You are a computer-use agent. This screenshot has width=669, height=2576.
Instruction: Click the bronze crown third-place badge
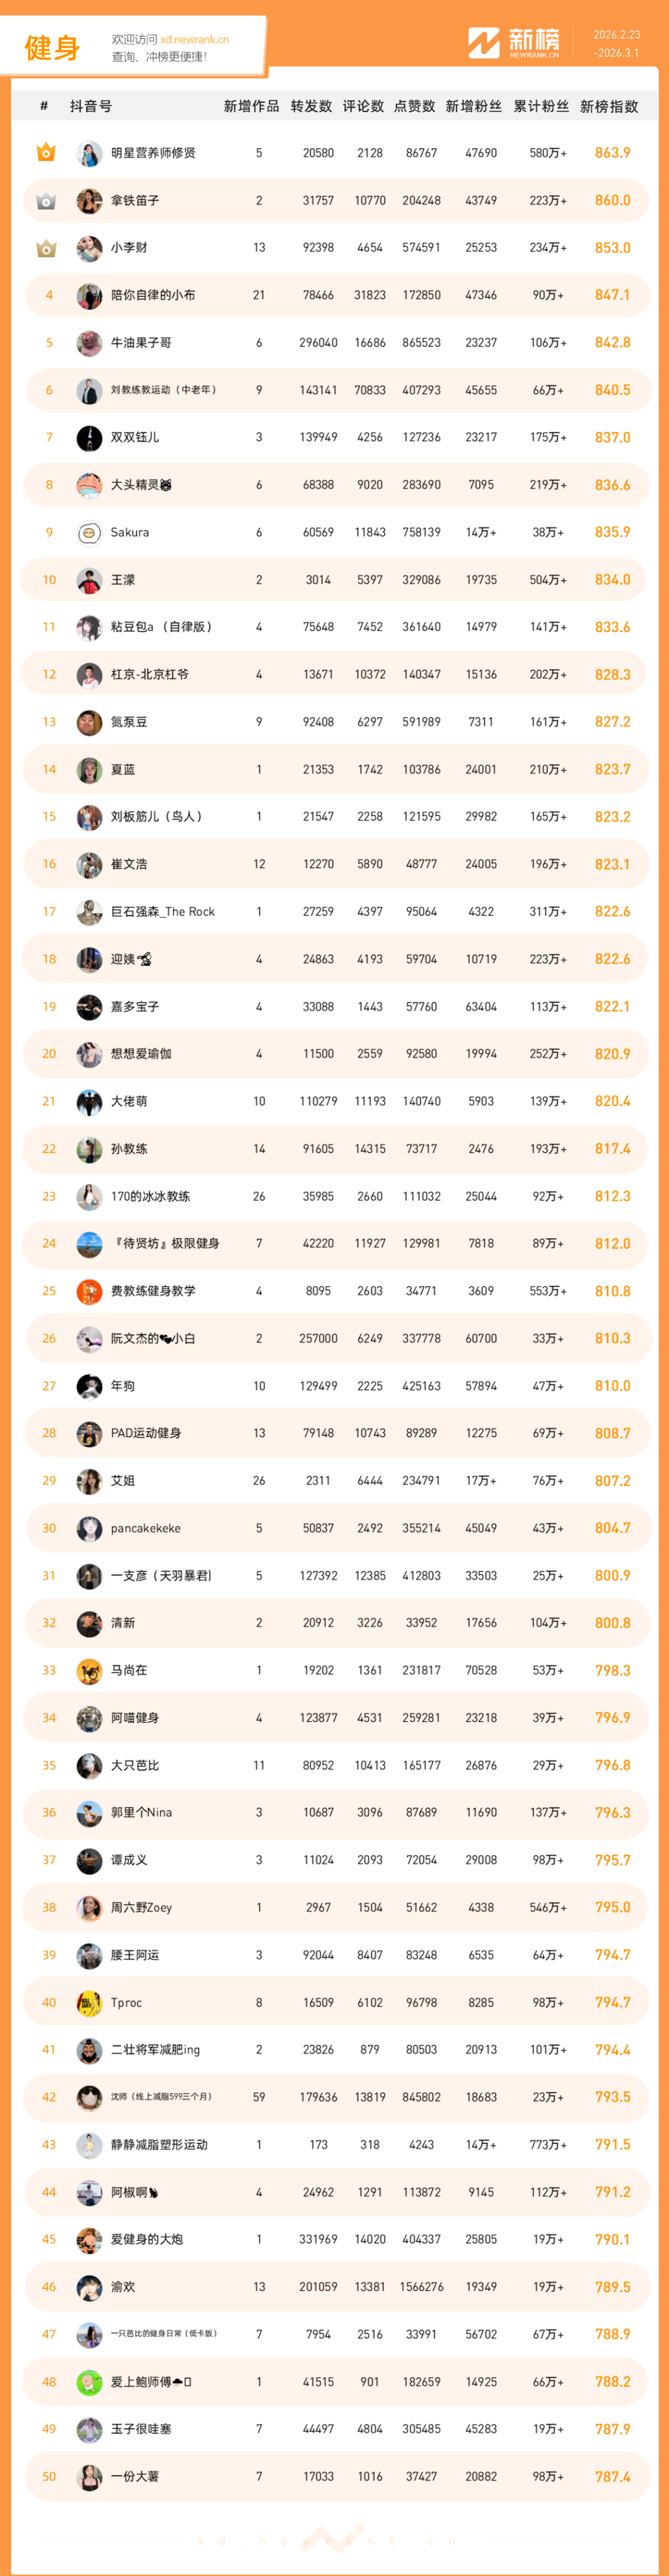point(46,248)
